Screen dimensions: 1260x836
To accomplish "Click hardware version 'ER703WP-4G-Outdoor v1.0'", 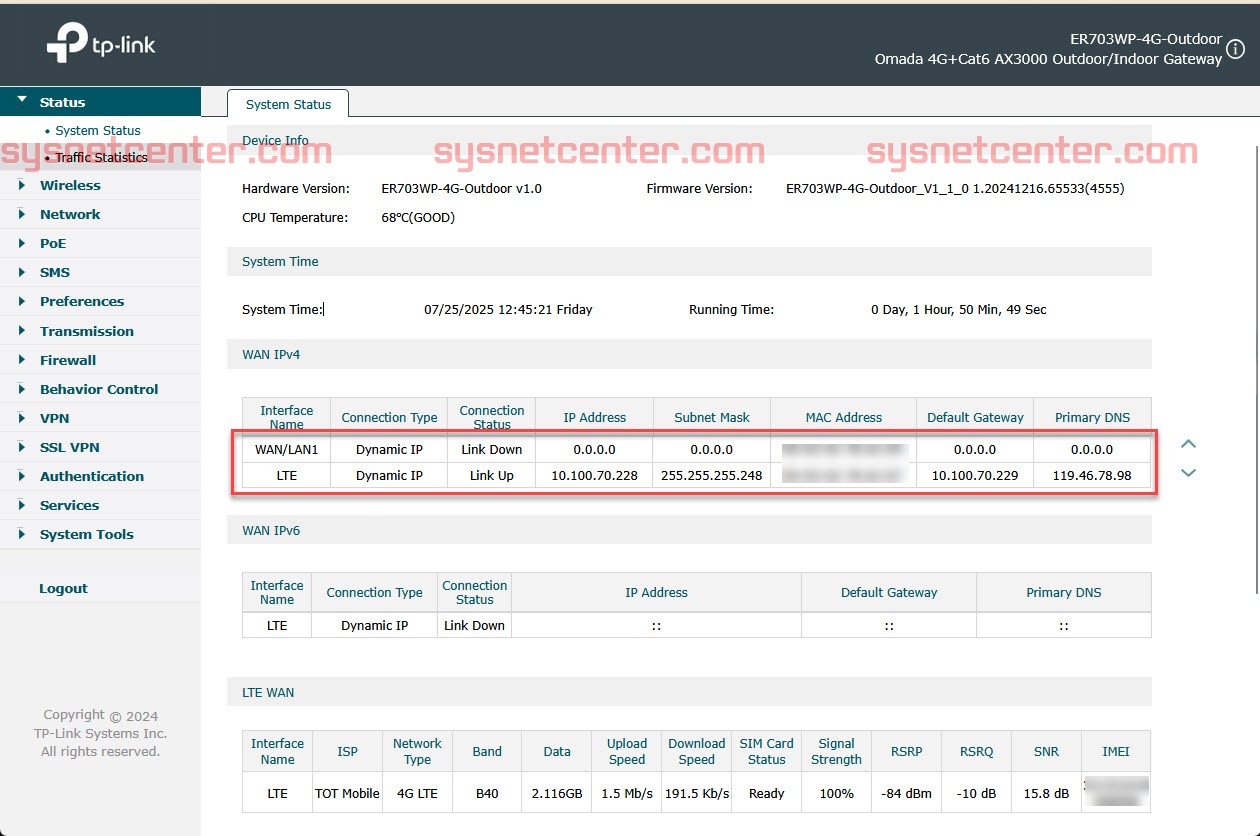I will tap(462, 188).
